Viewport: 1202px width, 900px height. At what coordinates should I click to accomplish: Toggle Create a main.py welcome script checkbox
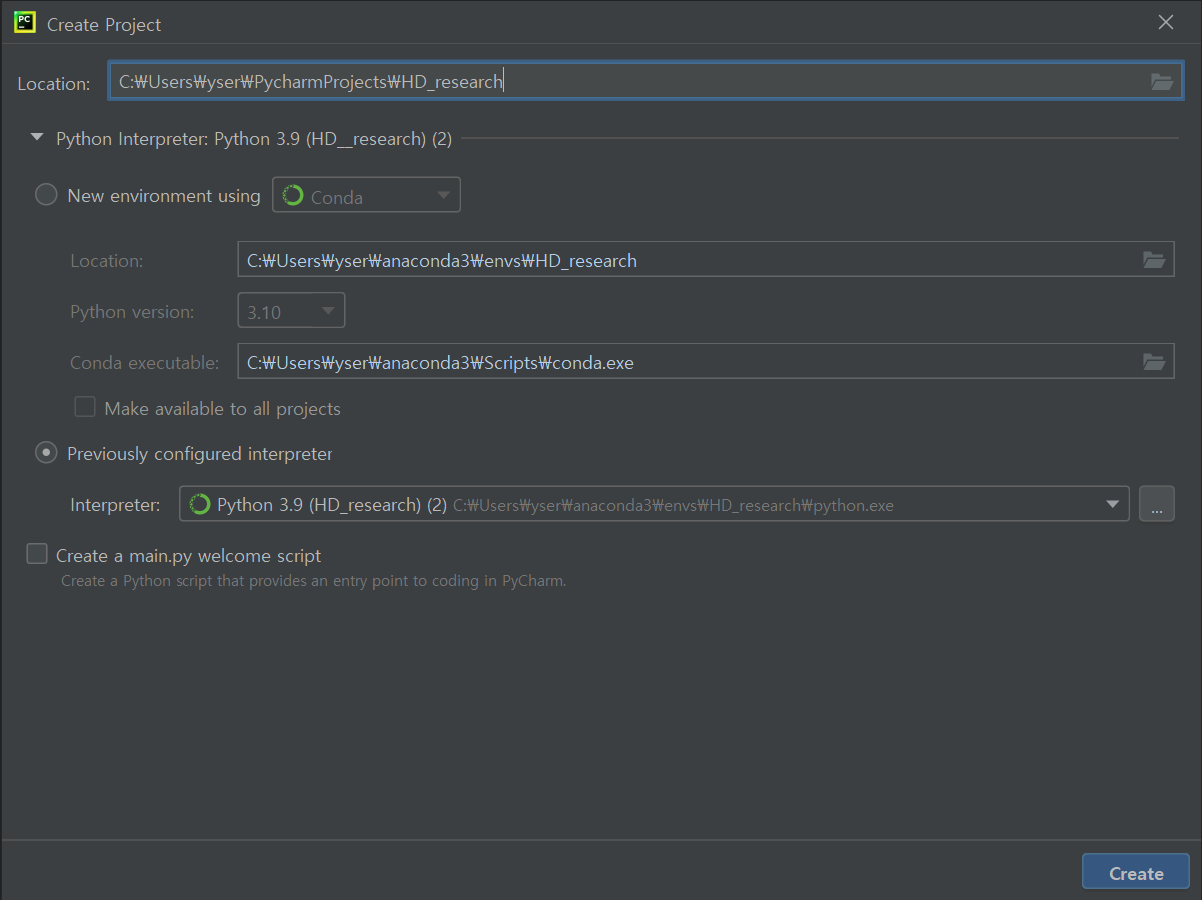coord(37,554)
